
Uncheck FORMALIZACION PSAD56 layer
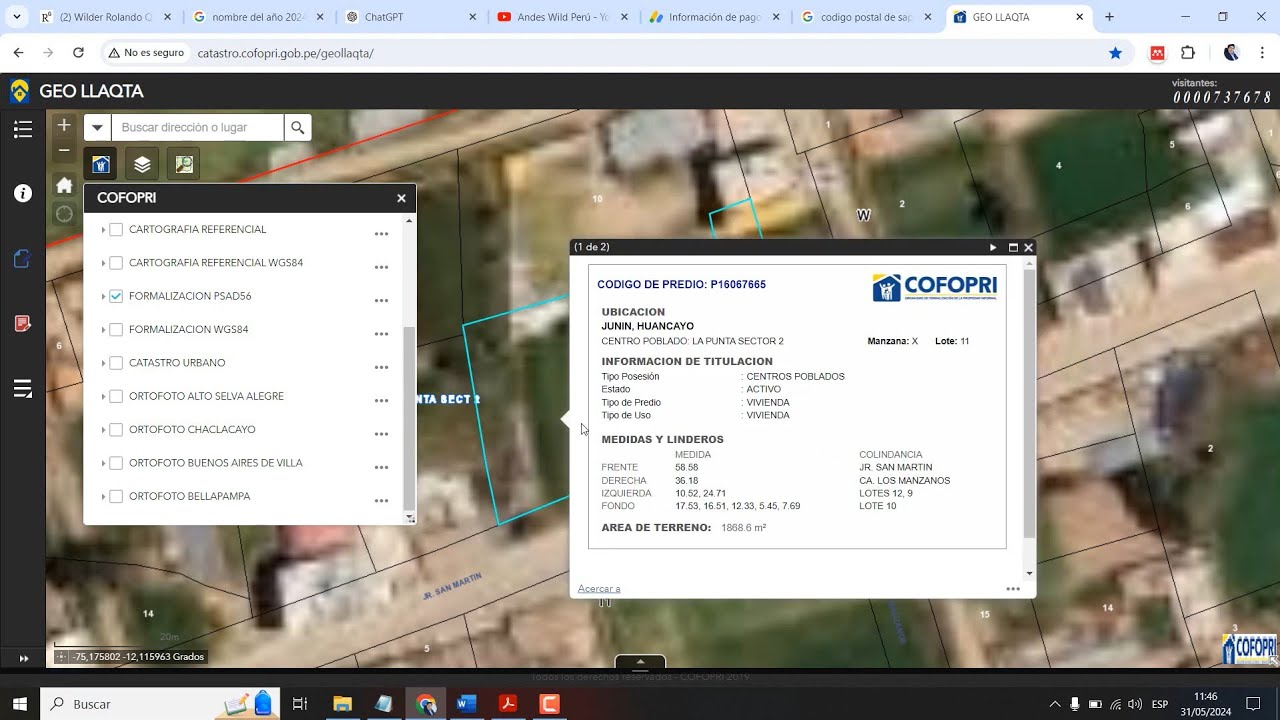pos(116,296)
